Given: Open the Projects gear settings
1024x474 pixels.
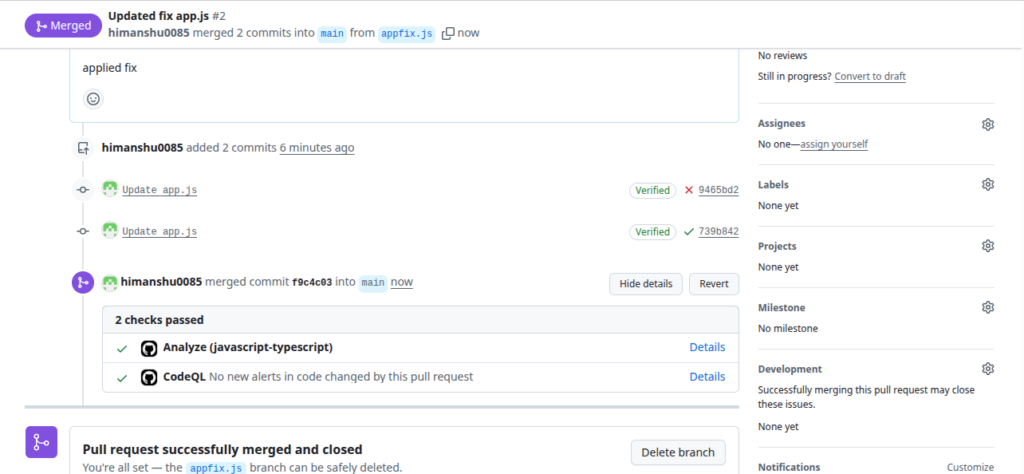Looking at the screenshot, I should point(988,246).
